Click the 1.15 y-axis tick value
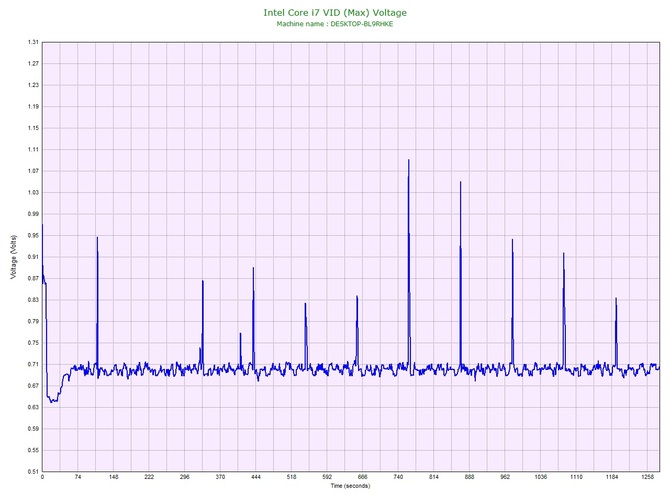670x503 pixels. [33, 128]
